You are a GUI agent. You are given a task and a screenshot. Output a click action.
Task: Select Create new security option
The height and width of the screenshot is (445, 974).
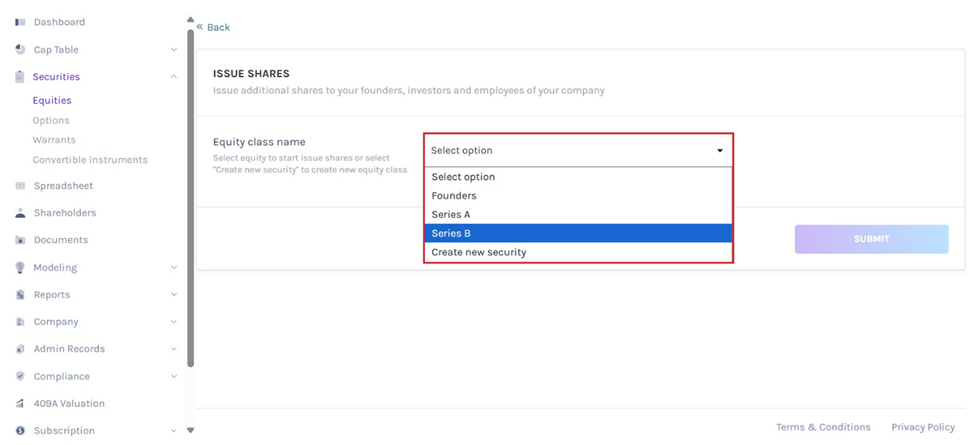click(x=578, y=252)
